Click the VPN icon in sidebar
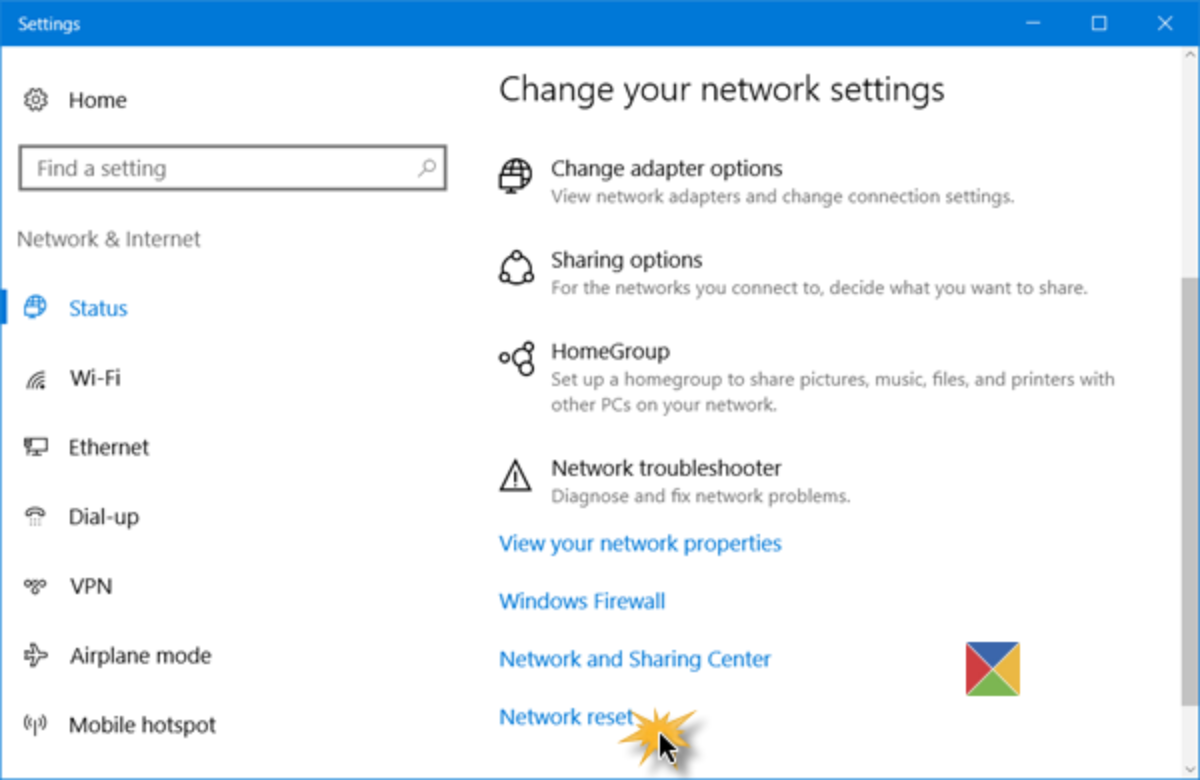Viewport: 1200px width, 780px height. tap(36, 586)
